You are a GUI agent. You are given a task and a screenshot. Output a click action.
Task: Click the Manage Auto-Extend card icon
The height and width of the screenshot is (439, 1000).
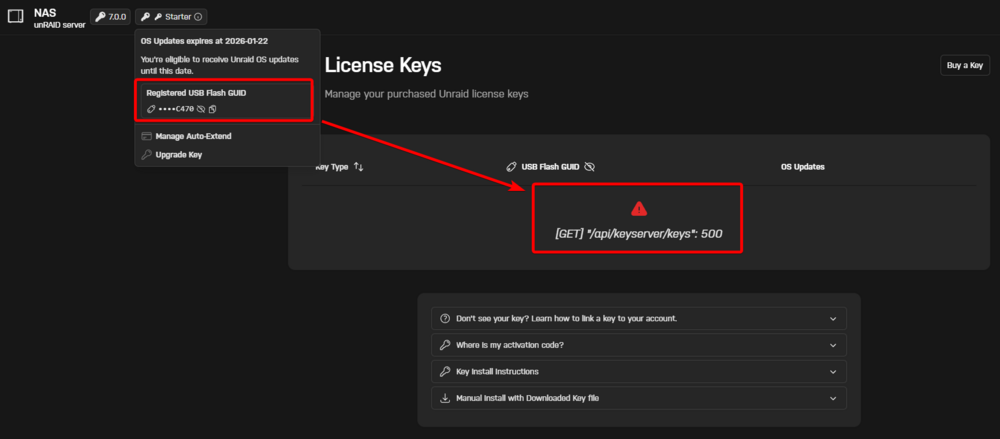click(x=146, y=136)
